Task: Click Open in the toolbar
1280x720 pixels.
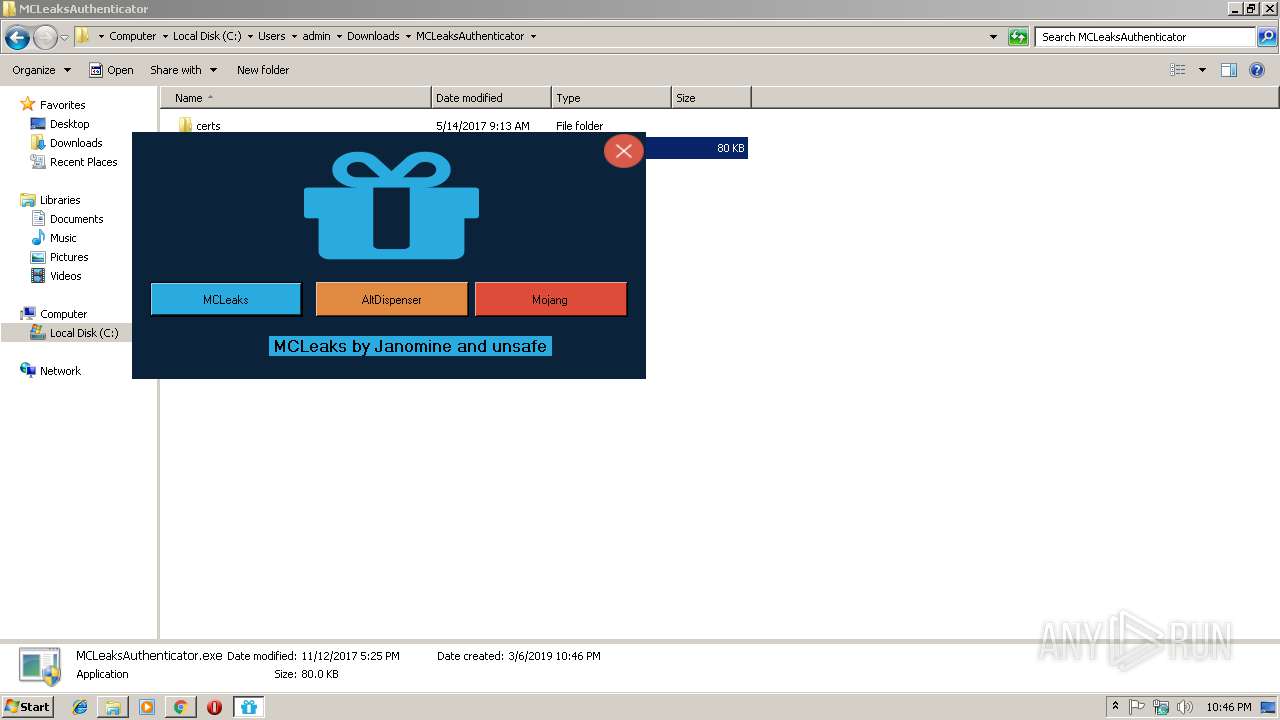Action: pos(111,70)
